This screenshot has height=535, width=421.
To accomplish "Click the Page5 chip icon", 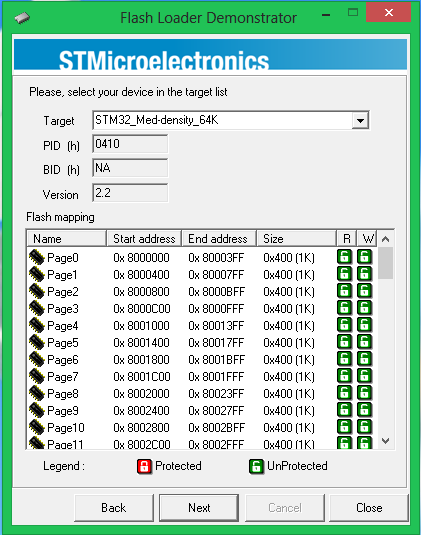I will 37,342.
